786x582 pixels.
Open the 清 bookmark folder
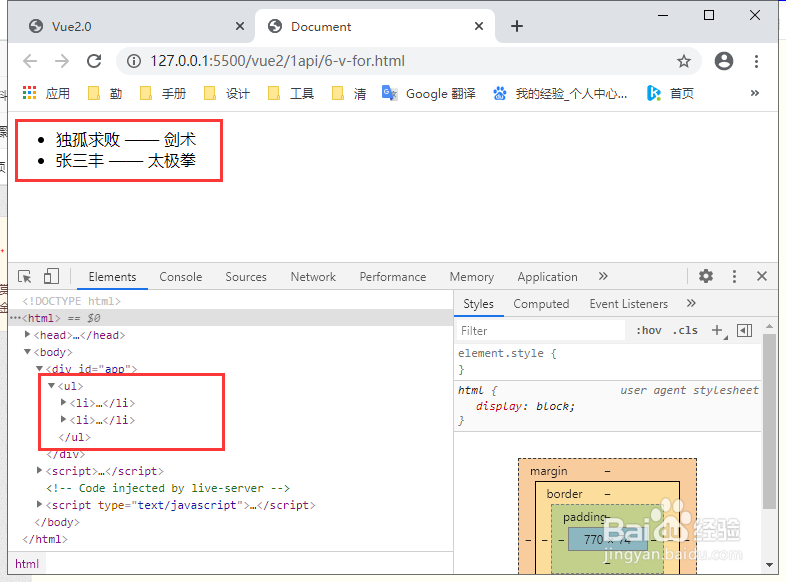(x=349, y=93)
